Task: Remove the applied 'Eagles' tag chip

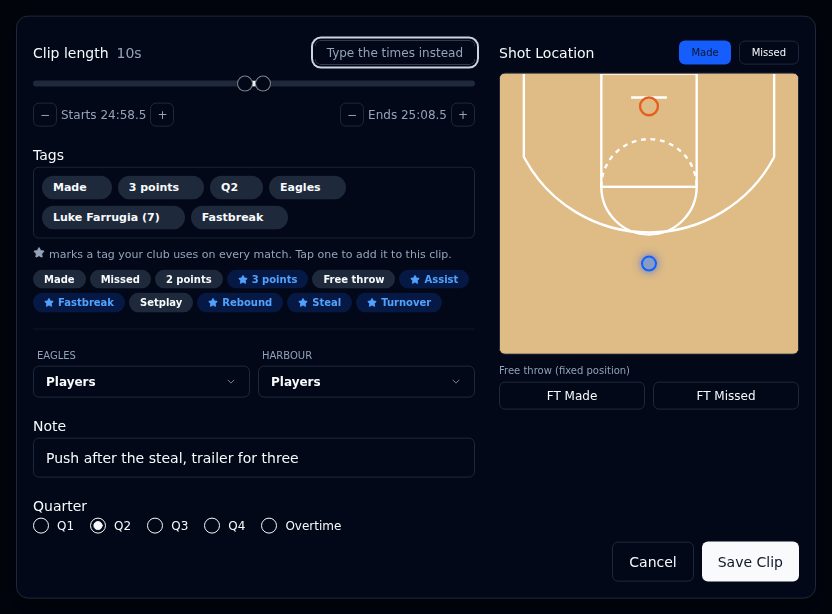Action: click(307, 187)
